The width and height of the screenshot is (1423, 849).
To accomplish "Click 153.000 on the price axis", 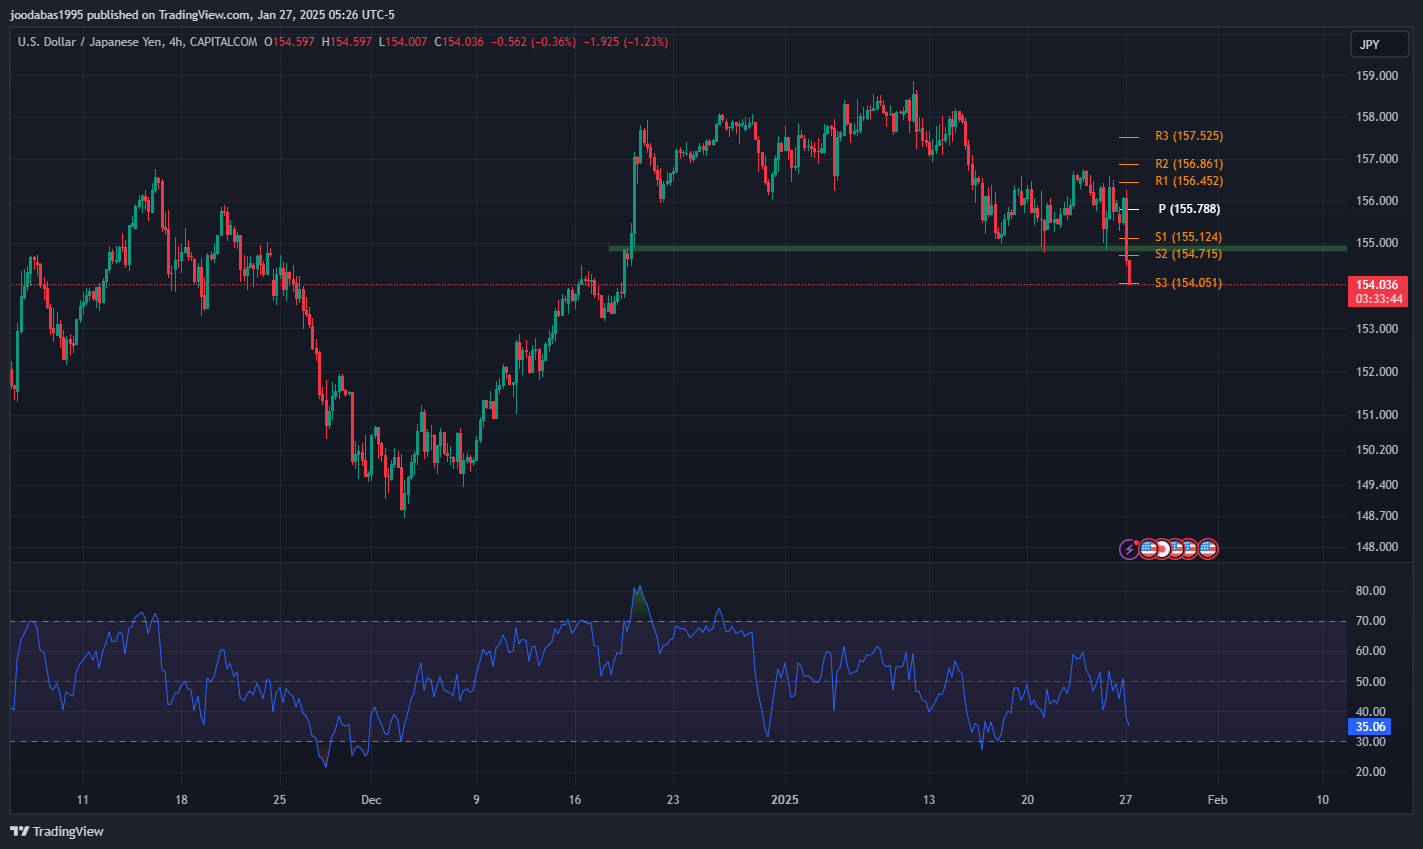I will (1377, 329).
